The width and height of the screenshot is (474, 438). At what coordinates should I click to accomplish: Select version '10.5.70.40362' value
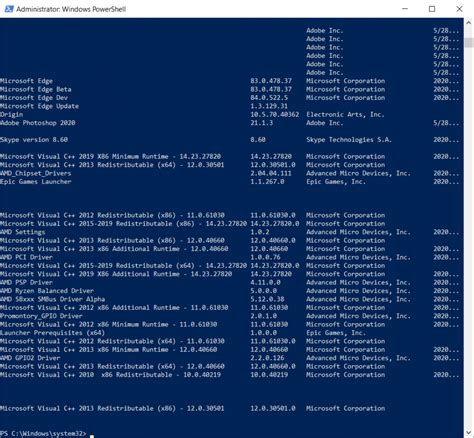(x=275, y=114)
